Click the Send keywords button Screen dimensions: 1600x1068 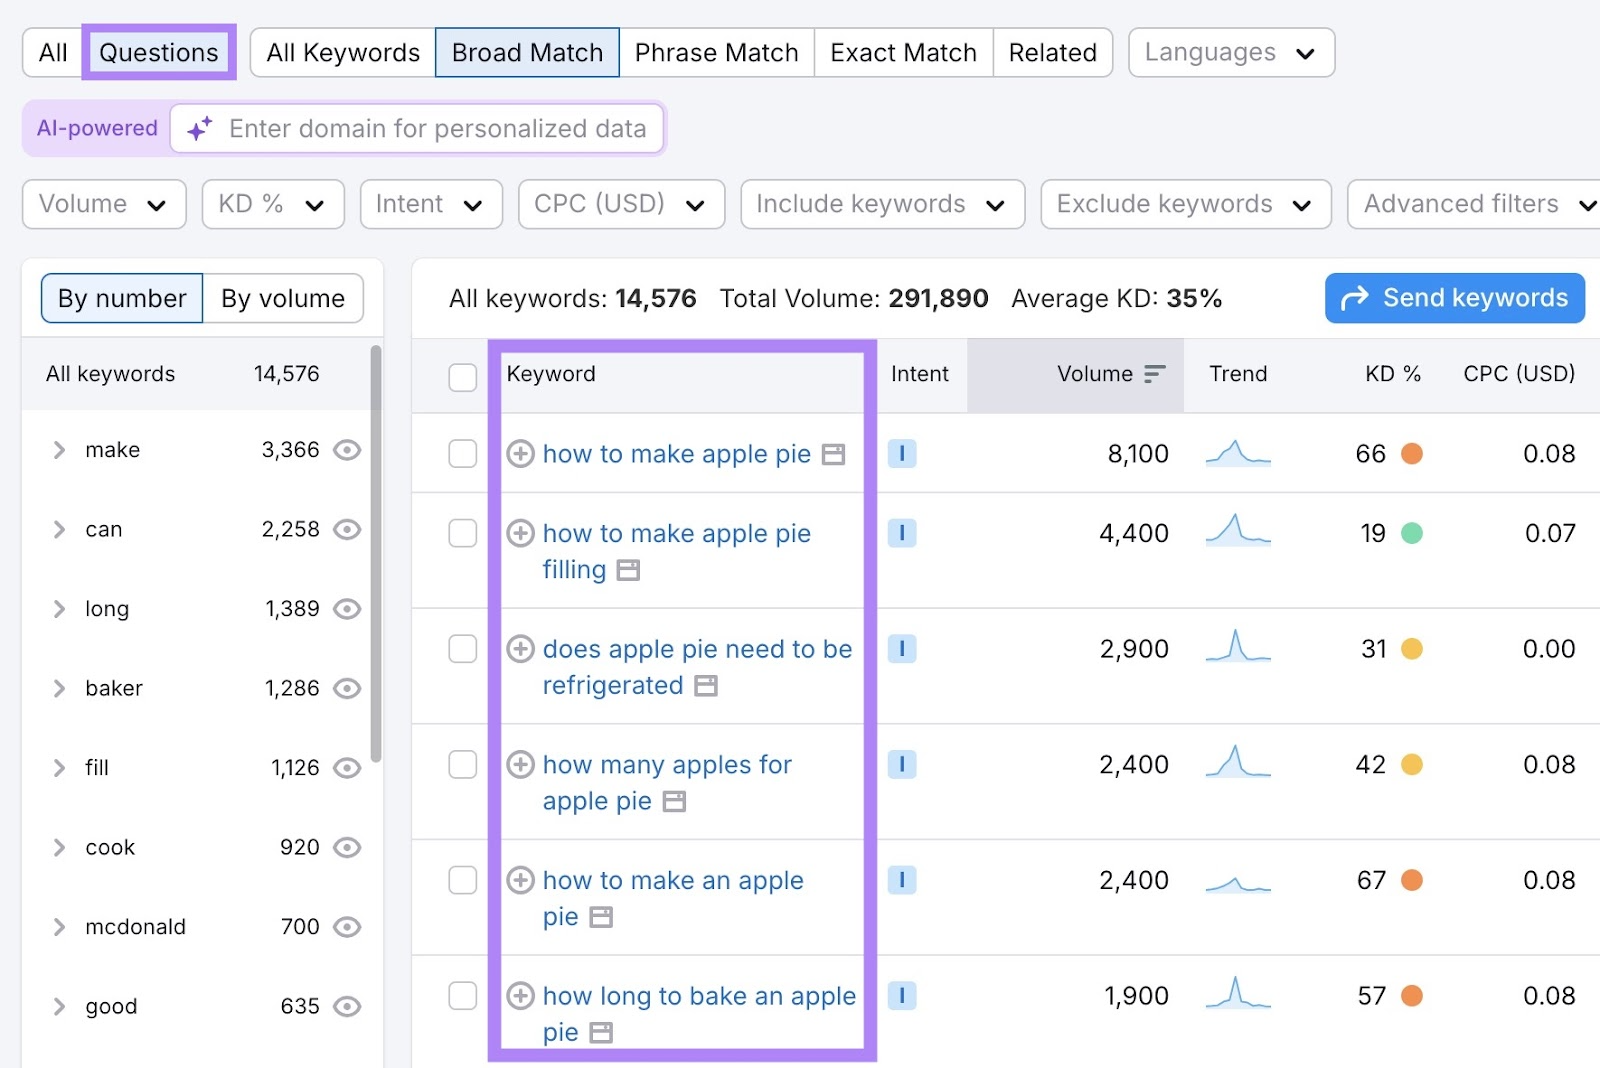[x=1455, y=297]
